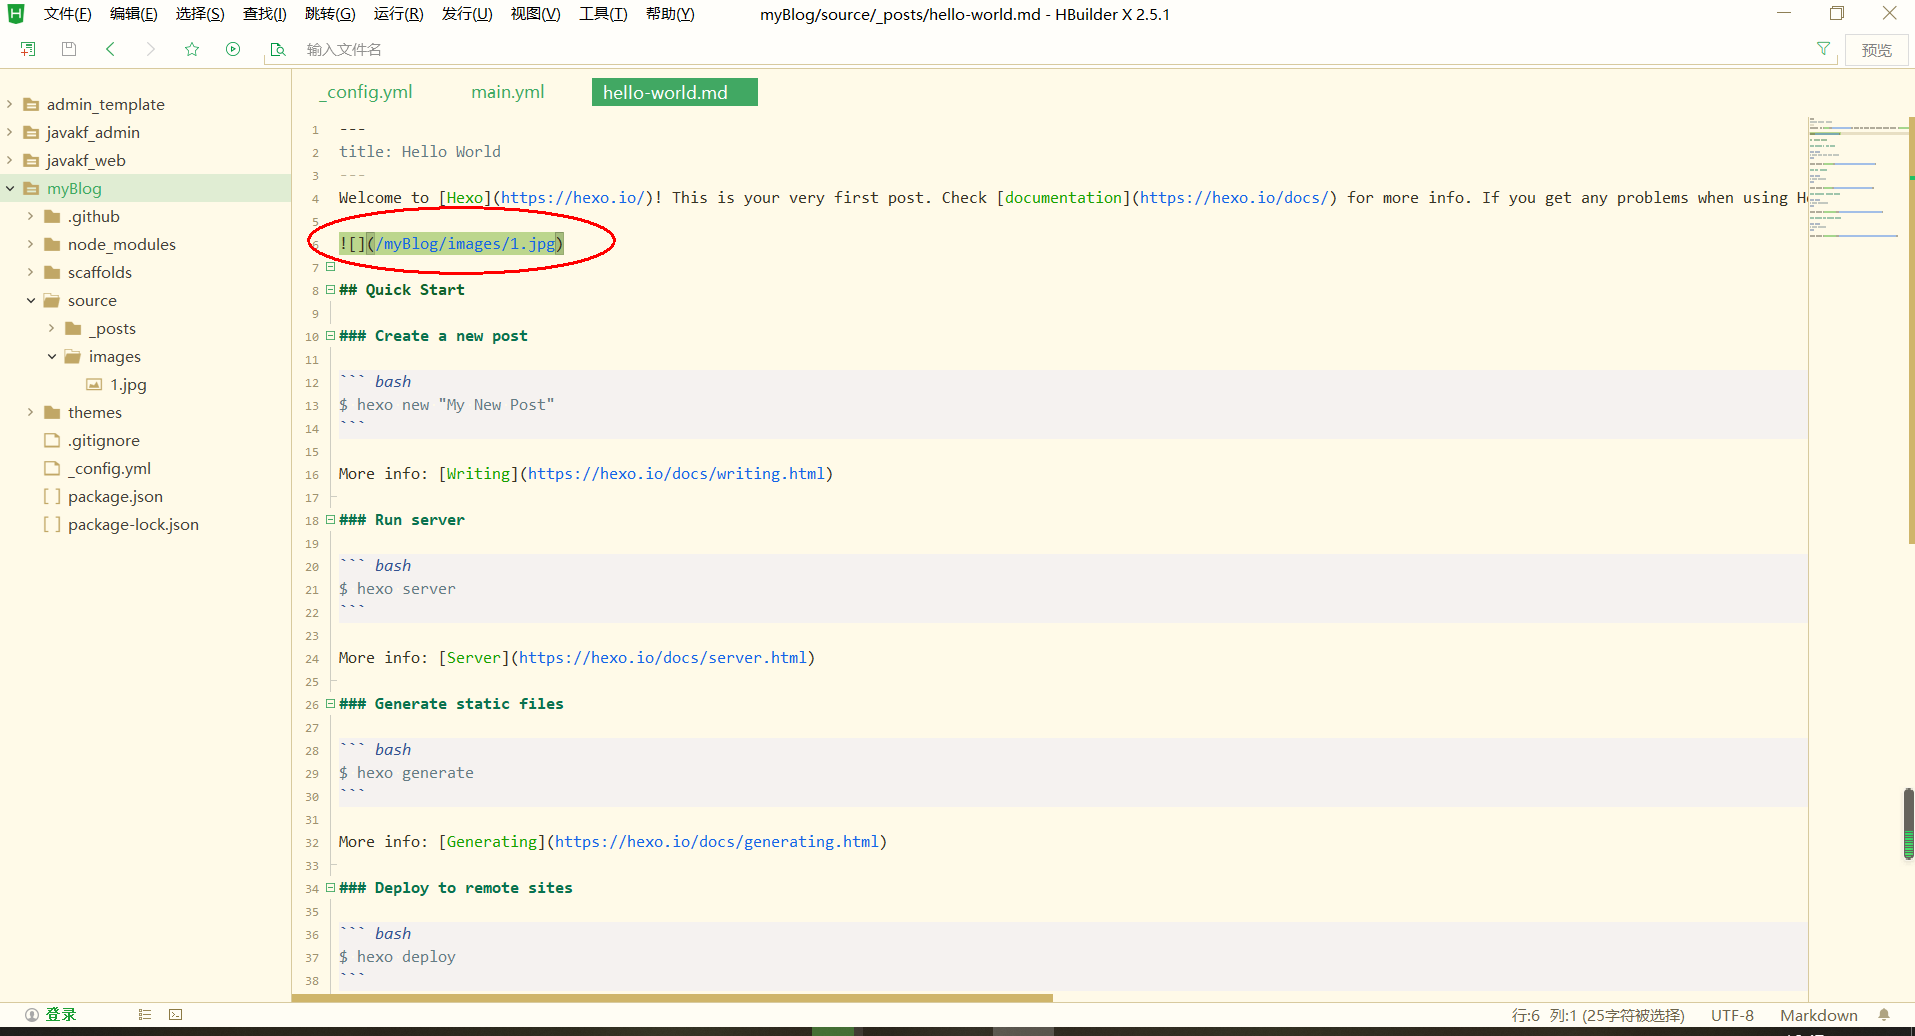Screen dimensions: 1915x1036
Task: Fold the Create a new post section
Action: coord(330,336)
